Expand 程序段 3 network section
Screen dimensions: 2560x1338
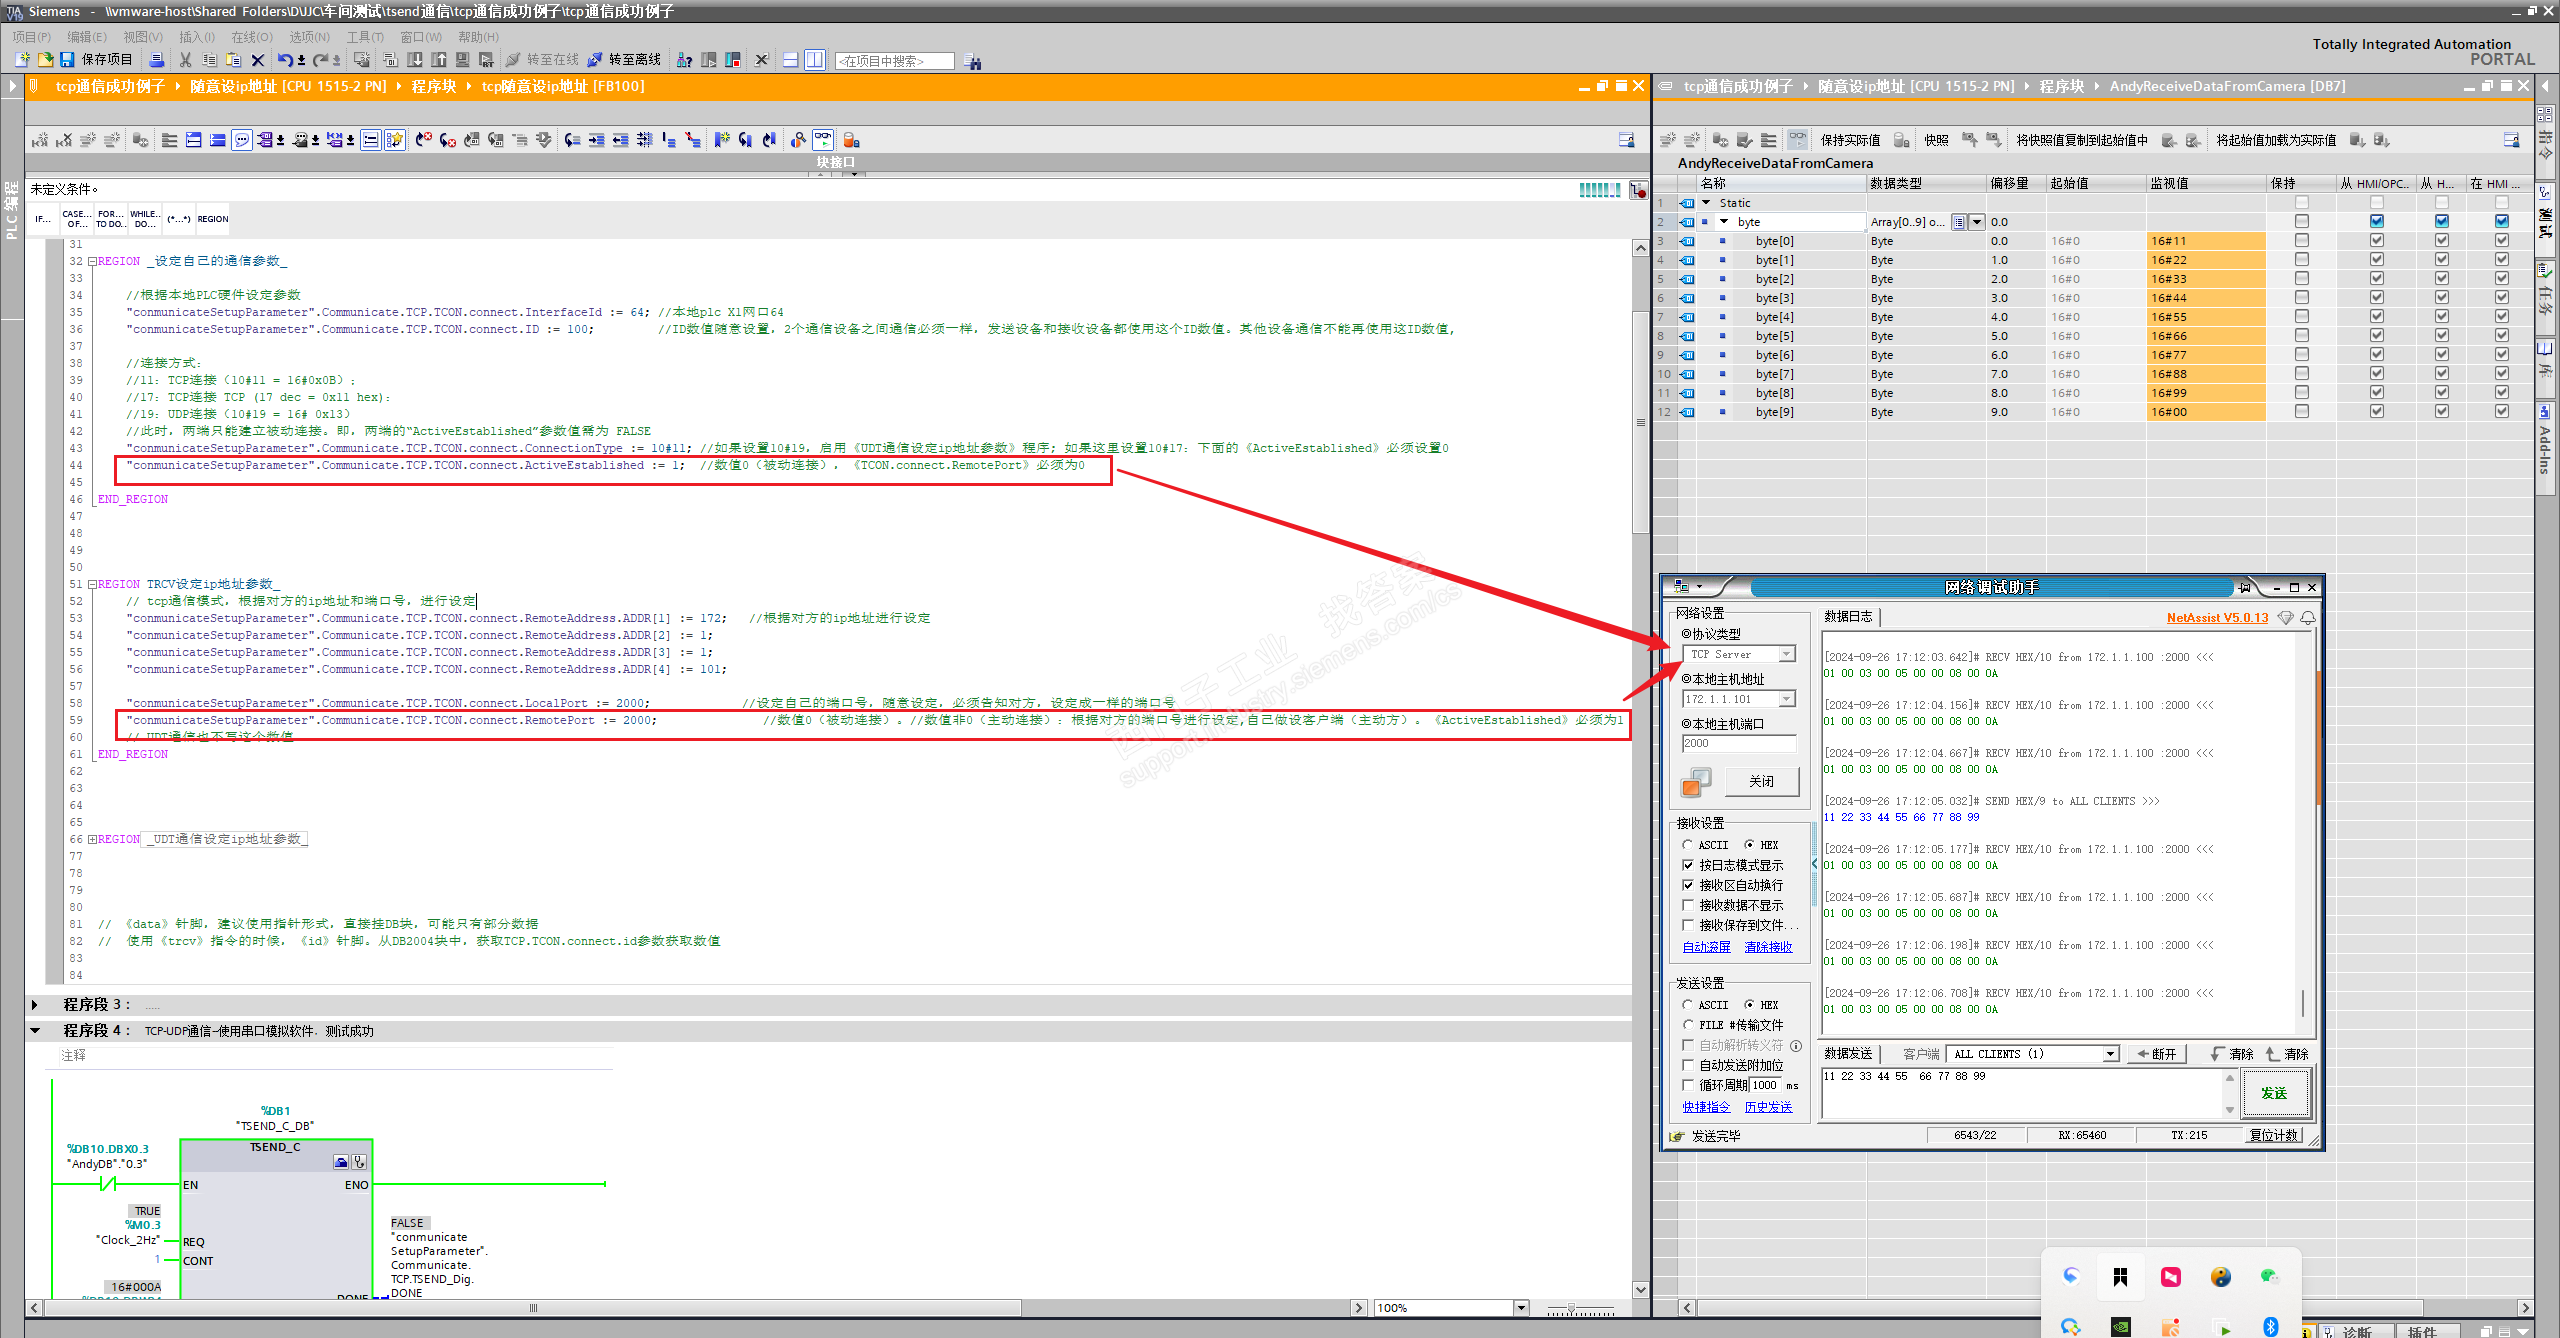point(35,1004)
